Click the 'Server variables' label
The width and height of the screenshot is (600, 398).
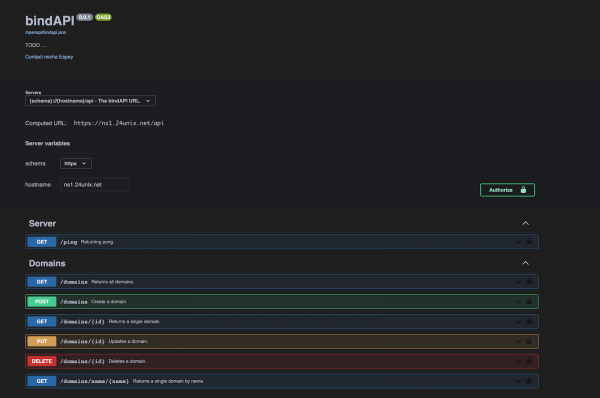(47, 144)
